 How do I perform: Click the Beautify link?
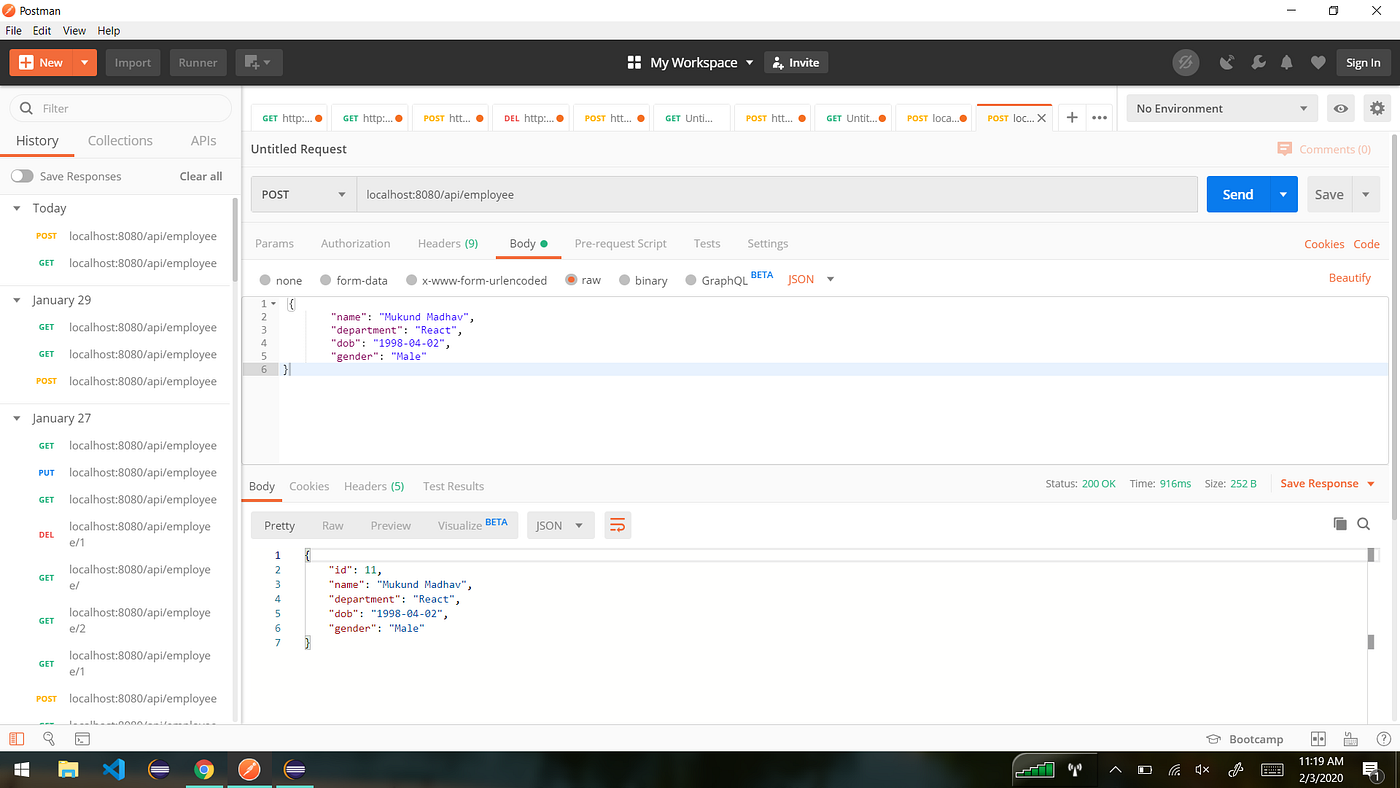(x=1350, y=278)
